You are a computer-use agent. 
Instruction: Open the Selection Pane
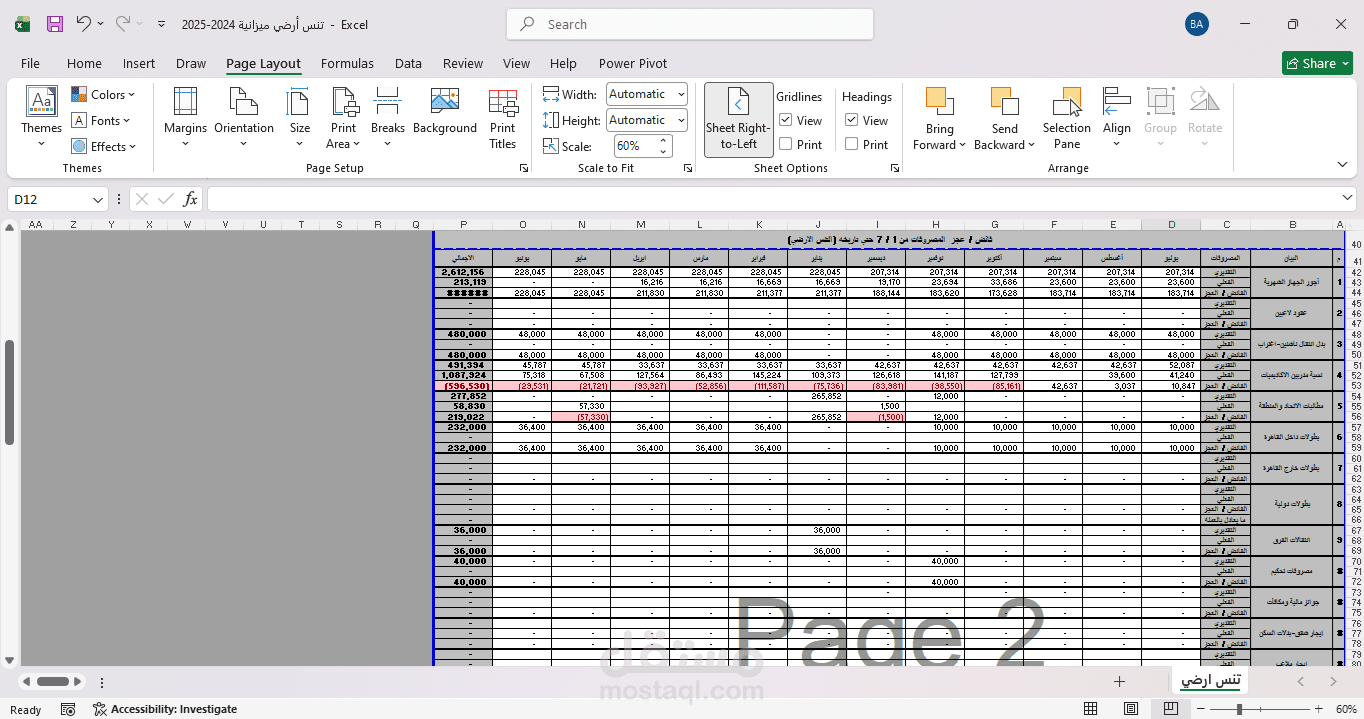point(1067,118)
